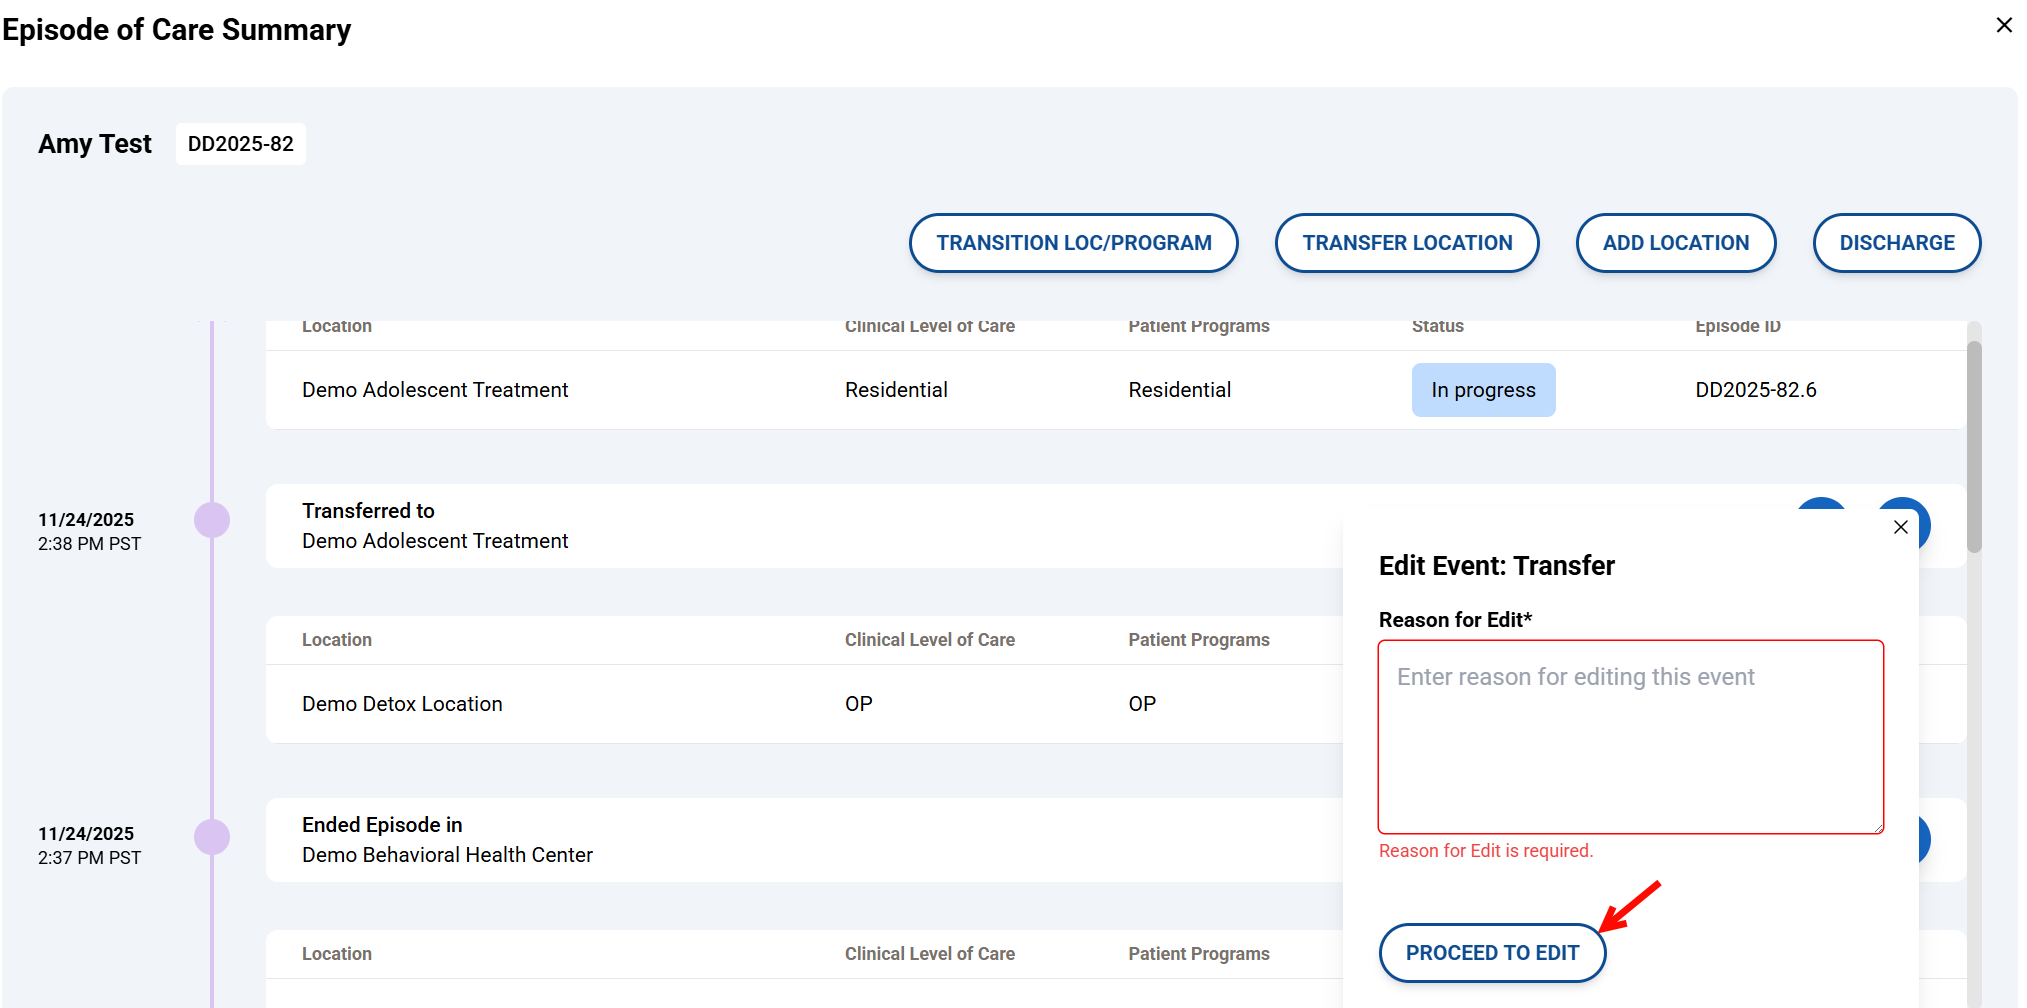Click the Transferred to Demo Adolescent Treatment event
This screenshot has height=1008, width=2027.
tap(434, 526)
